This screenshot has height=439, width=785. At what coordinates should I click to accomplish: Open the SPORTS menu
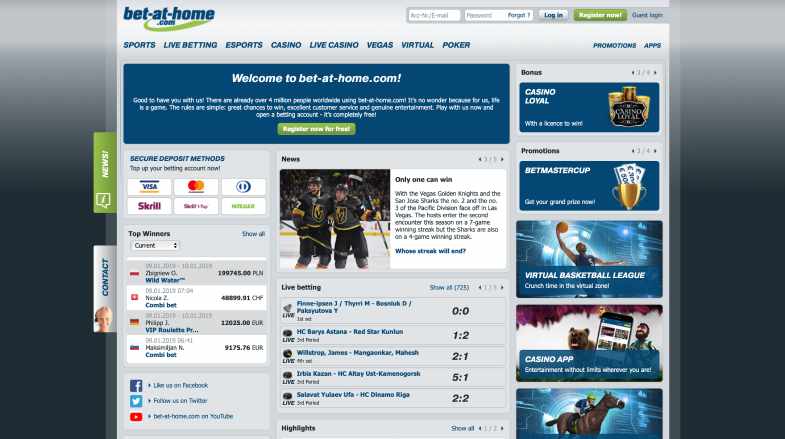tap(139, 45)
